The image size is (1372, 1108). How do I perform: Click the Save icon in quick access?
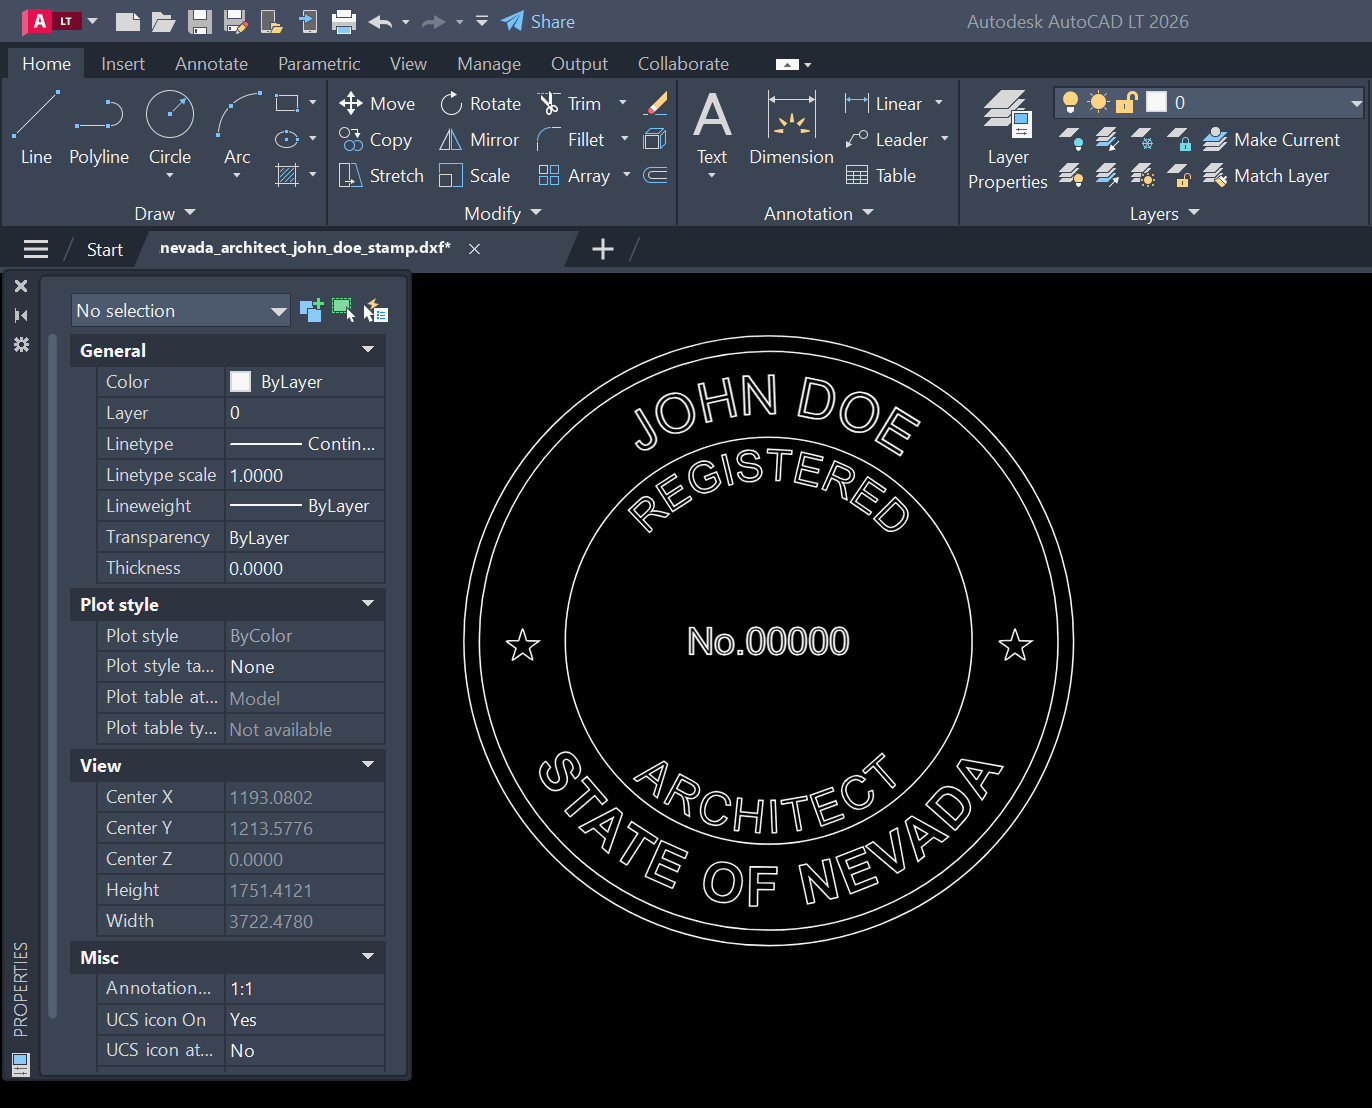click(200, 21)
